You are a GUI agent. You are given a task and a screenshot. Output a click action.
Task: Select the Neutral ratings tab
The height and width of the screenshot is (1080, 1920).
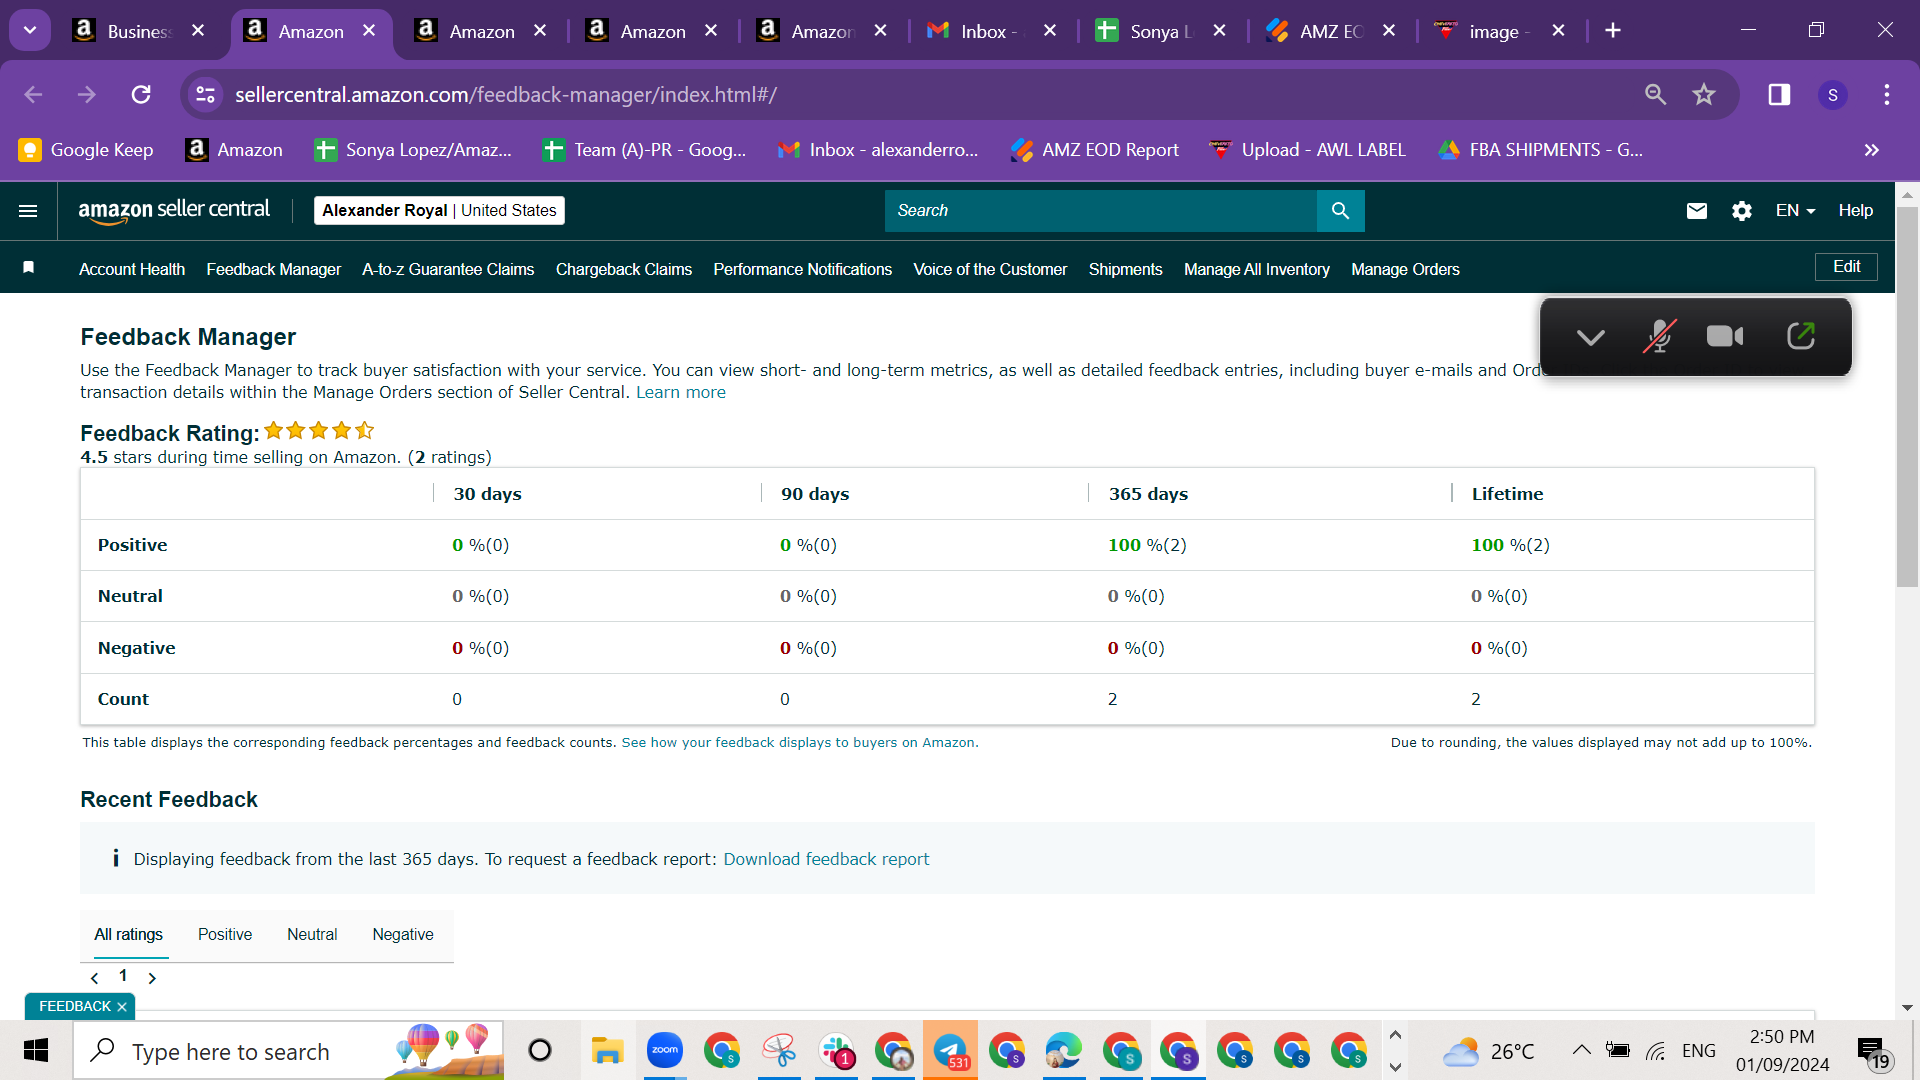[x=312, y=934]
